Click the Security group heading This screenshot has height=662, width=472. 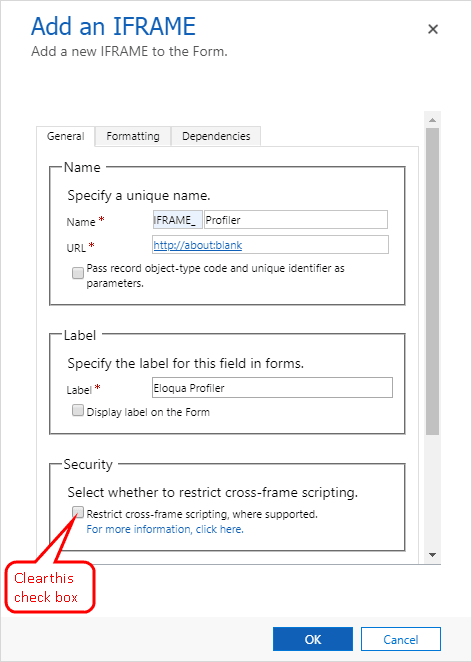click(x=88, y=464)
